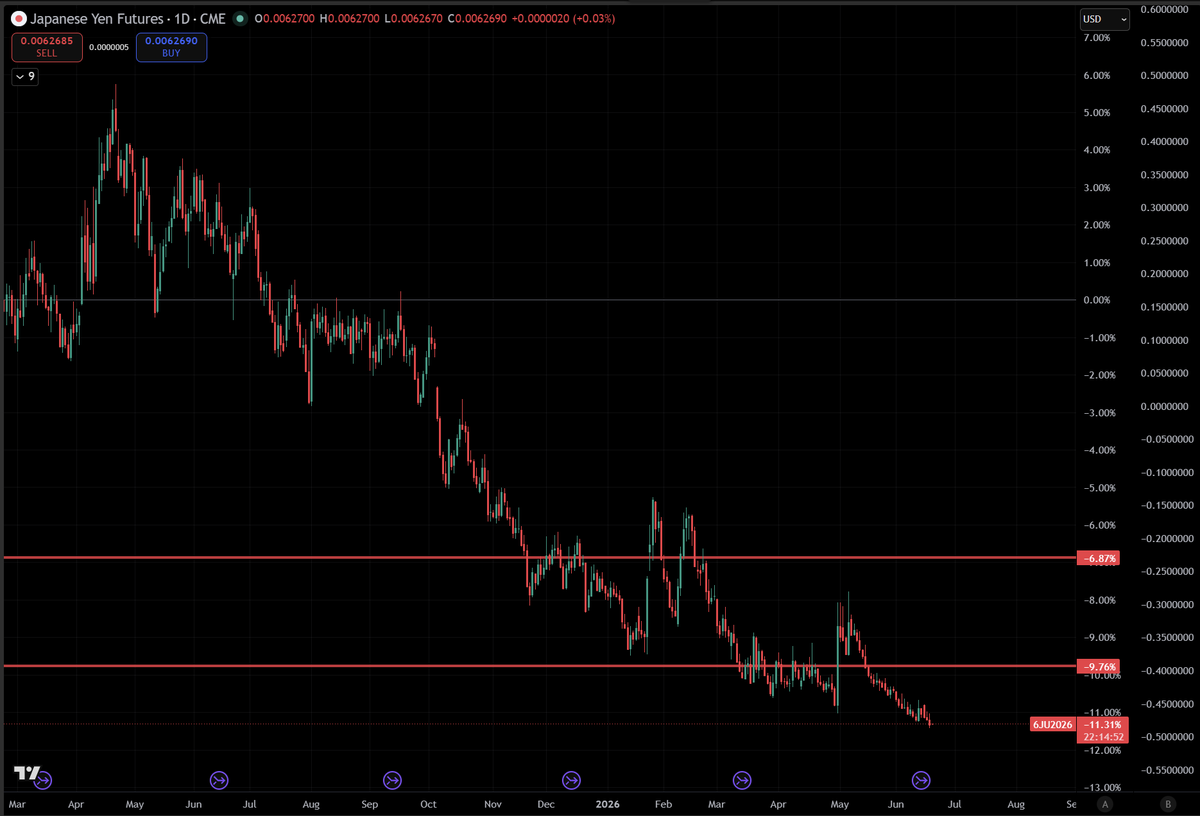This screenshot has height=816, width=1200.
Task: Click the SELL 0.0062685 button
Action: (x=47, y=47)
